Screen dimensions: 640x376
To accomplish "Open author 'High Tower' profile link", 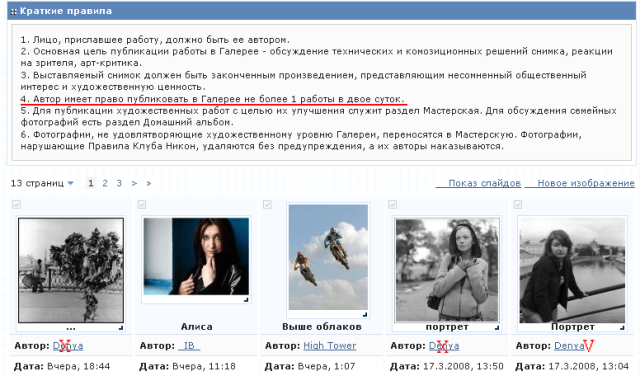I will pos(330,346).
